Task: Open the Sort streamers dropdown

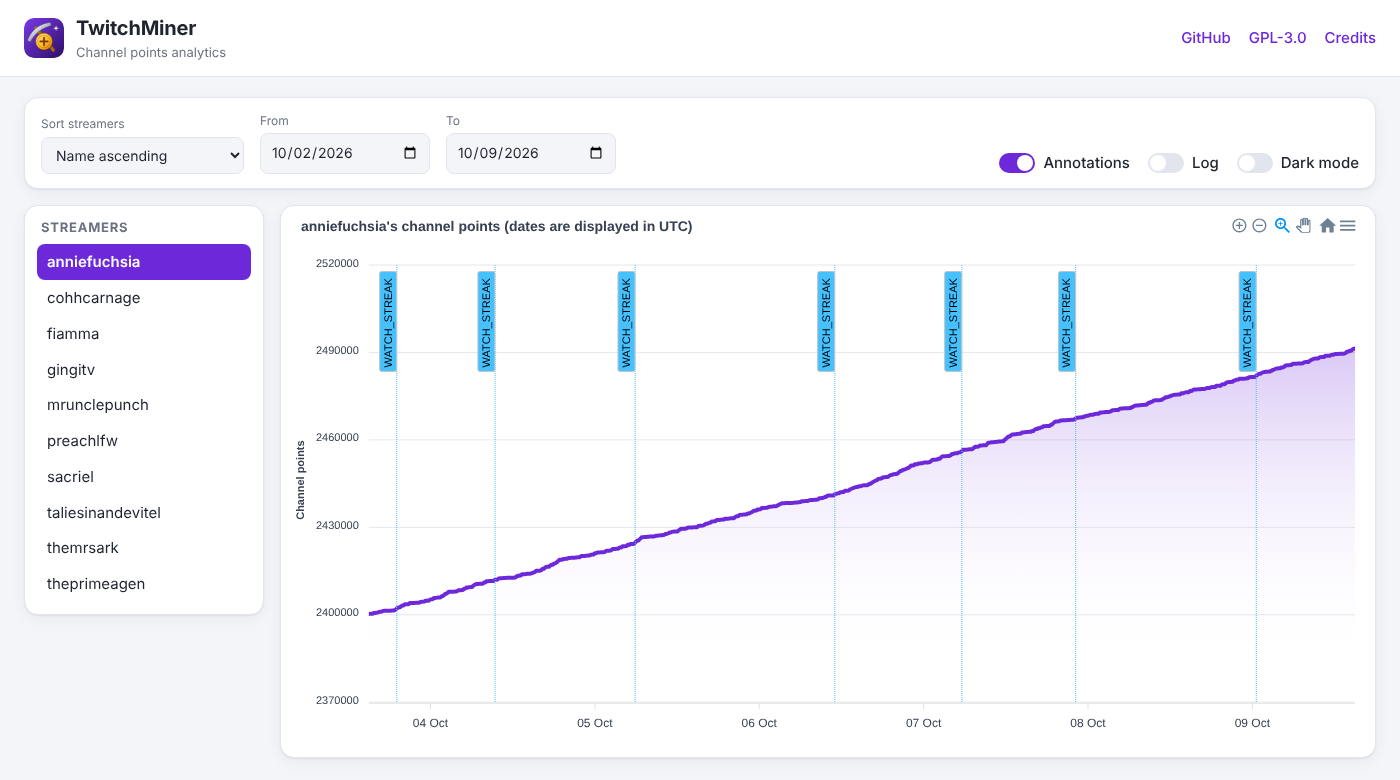Action: (x=143, y=156)
